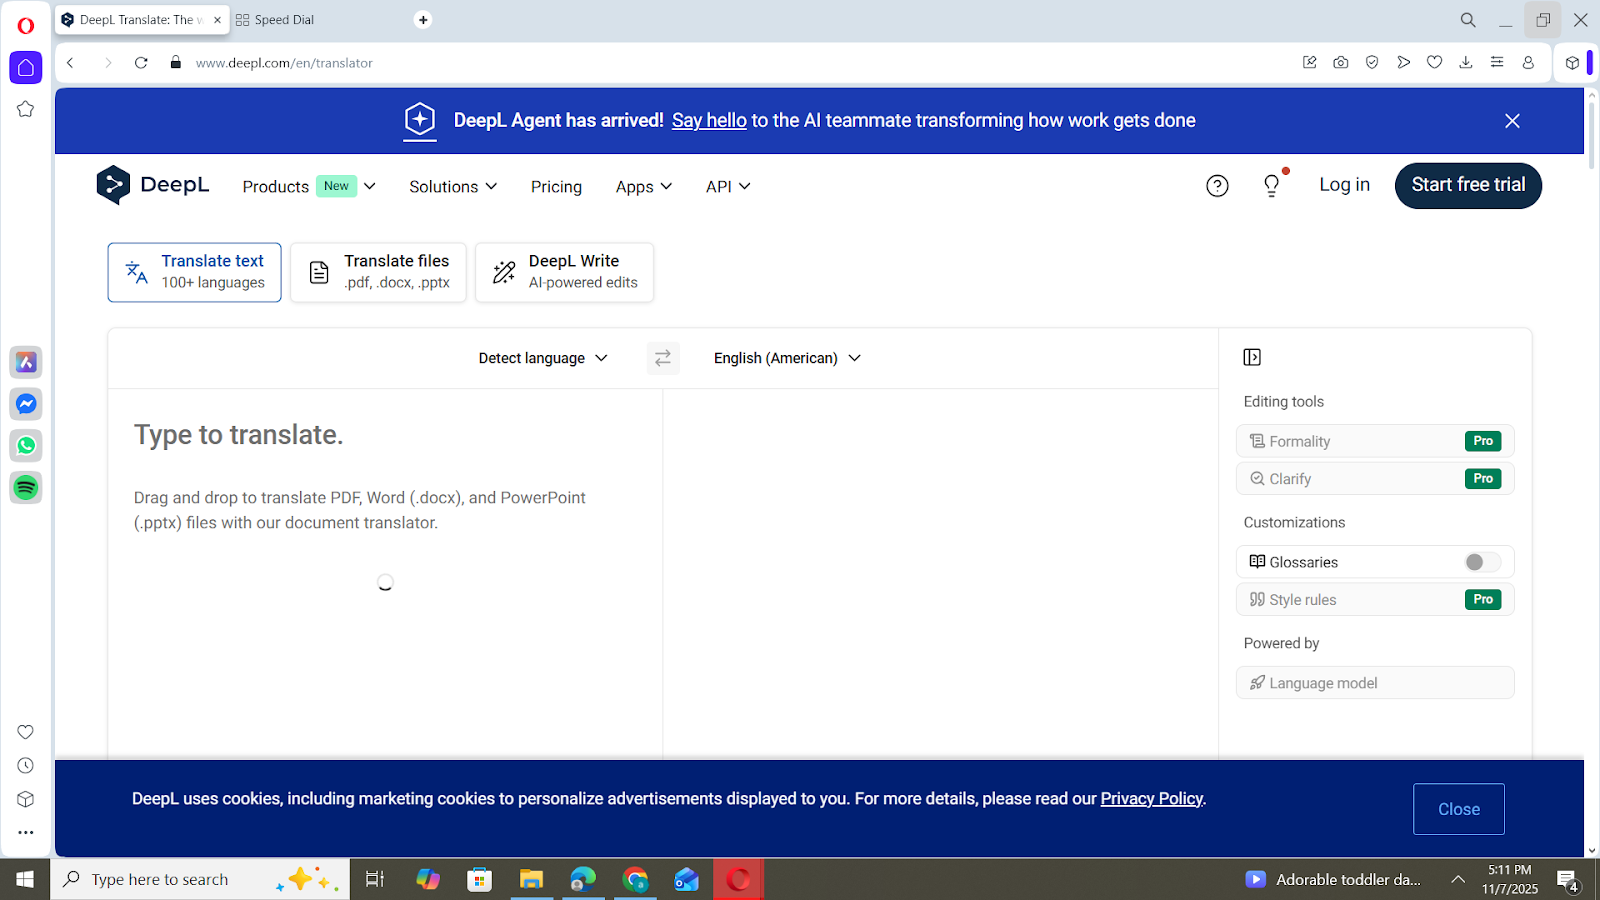Open Spotify from Opera sidebar

tap(26, 488)
